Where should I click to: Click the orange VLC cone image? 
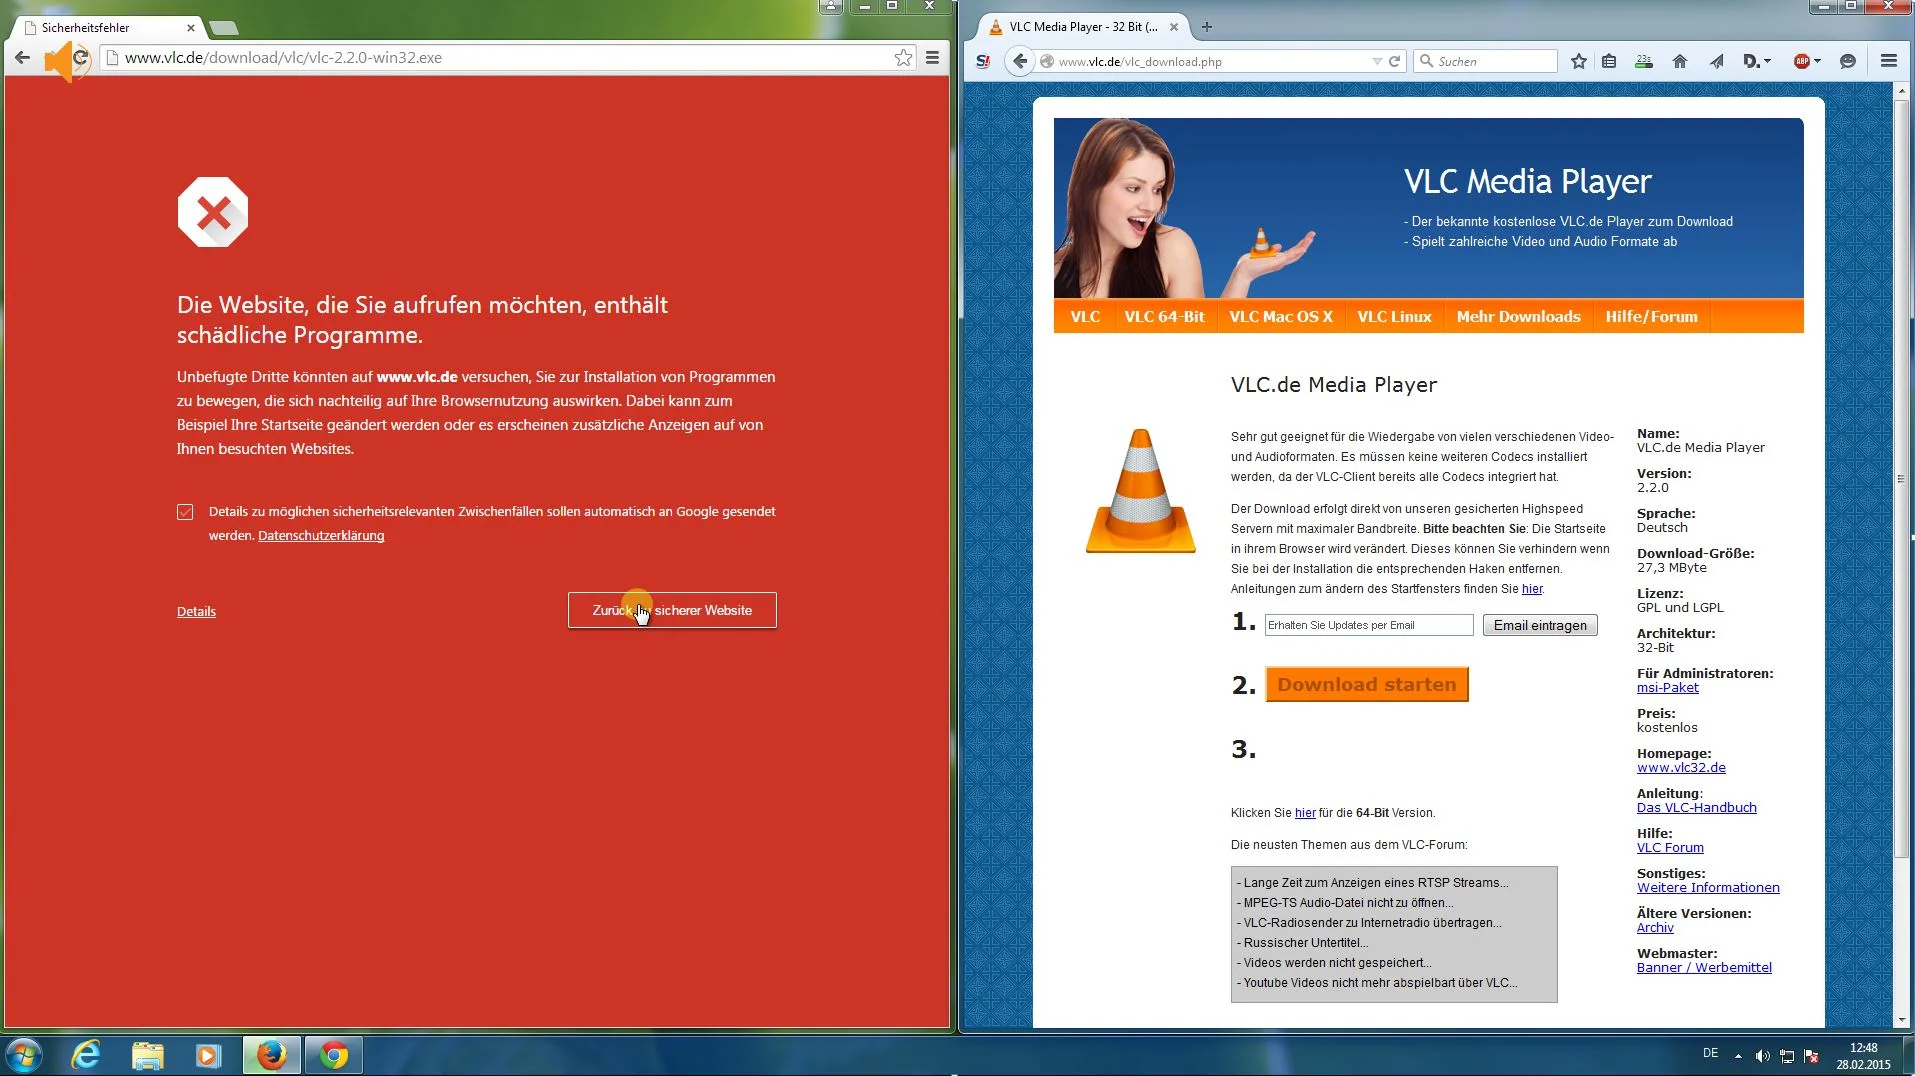1140,491
